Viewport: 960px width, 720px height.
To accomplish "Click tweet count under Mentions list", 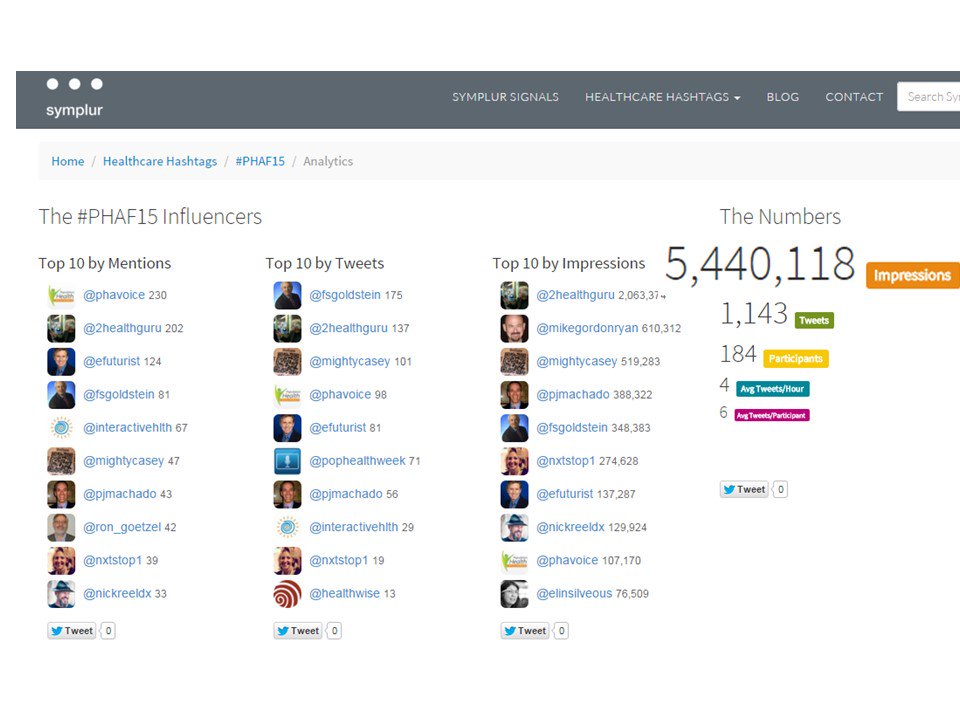I will (x=108, y=631).
